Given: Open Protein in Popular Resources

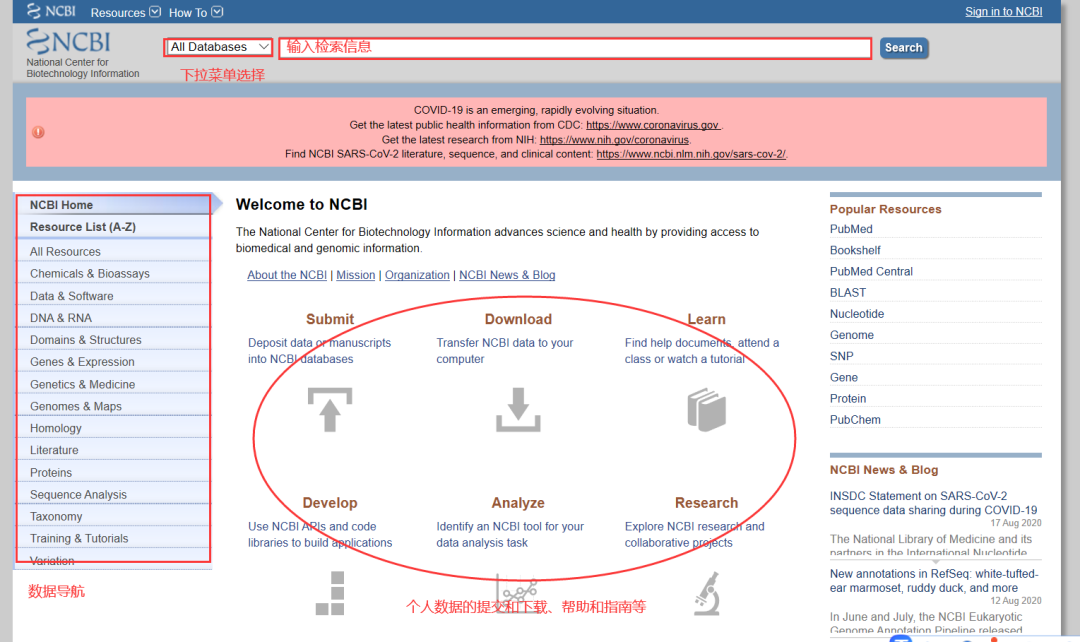Looking at the screenshot, I should click(848, 398).
